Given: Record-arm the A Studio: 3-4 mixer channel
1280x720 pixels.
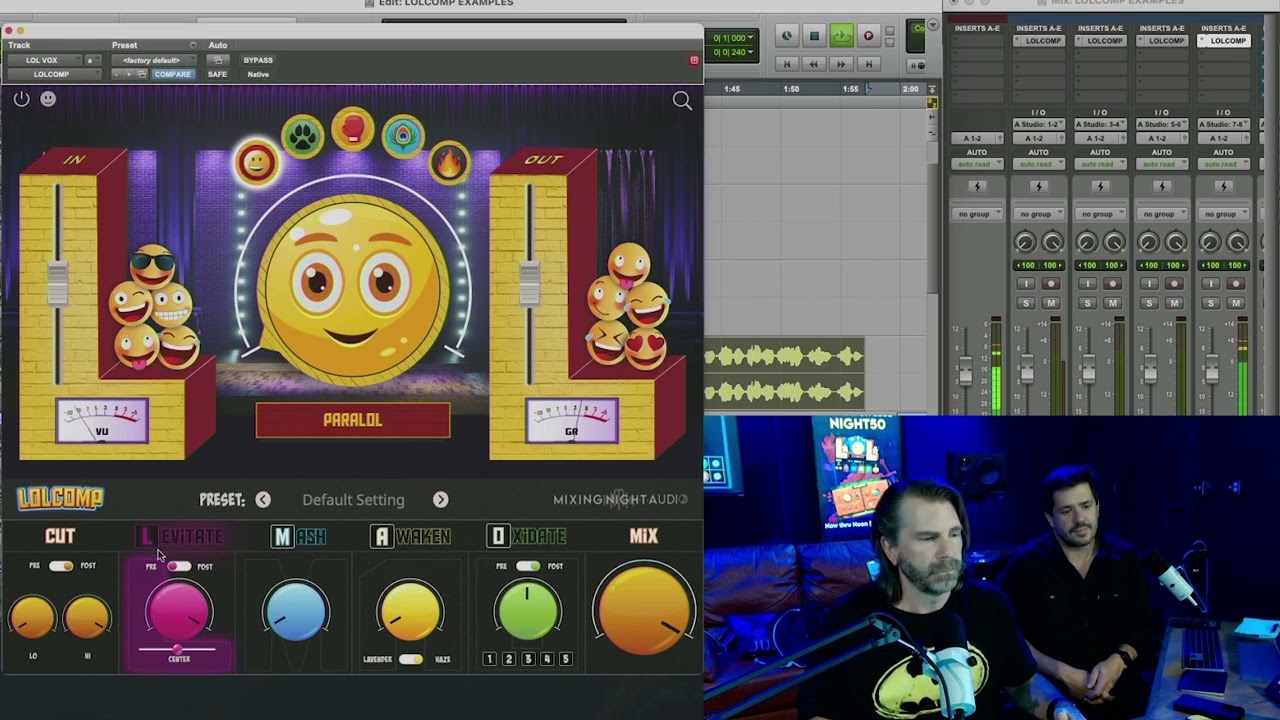Looking at the screenshot, I should pos(1113,283).
